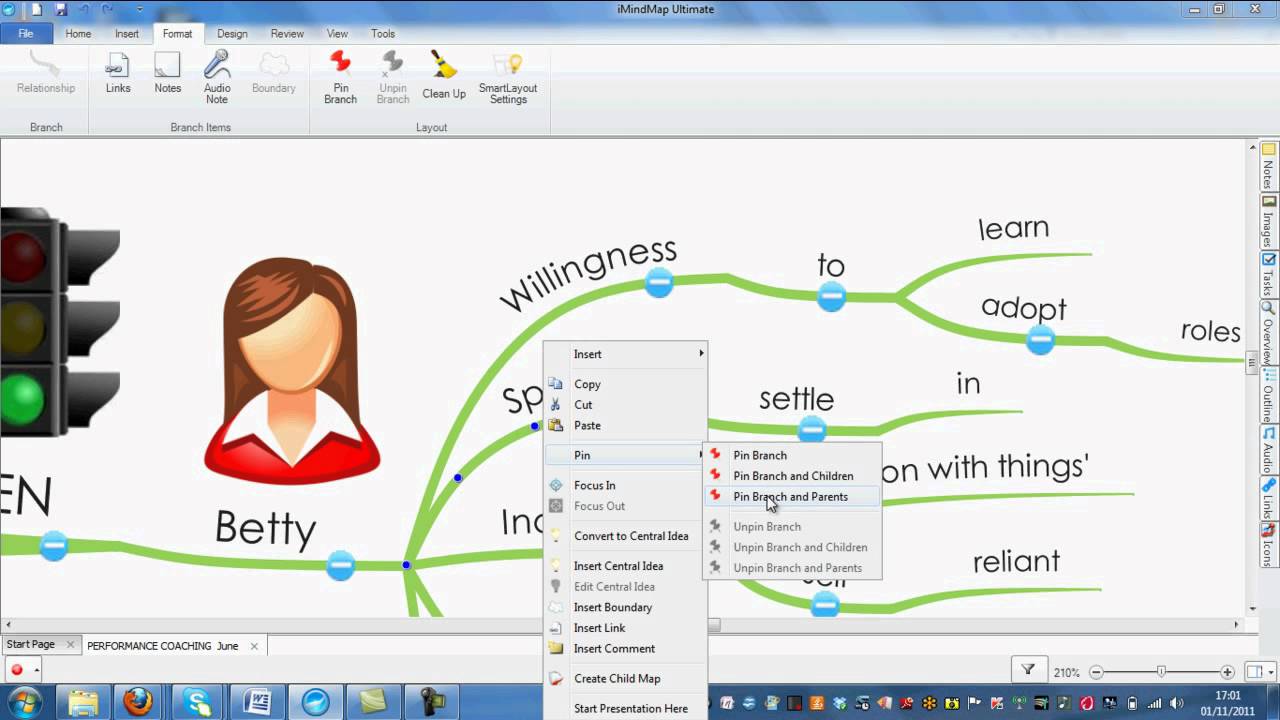Image resolution: width=1280 pixels, height=720 pixels.
Task: Open the Notes side panel
Action: [x=1268, y=167]
